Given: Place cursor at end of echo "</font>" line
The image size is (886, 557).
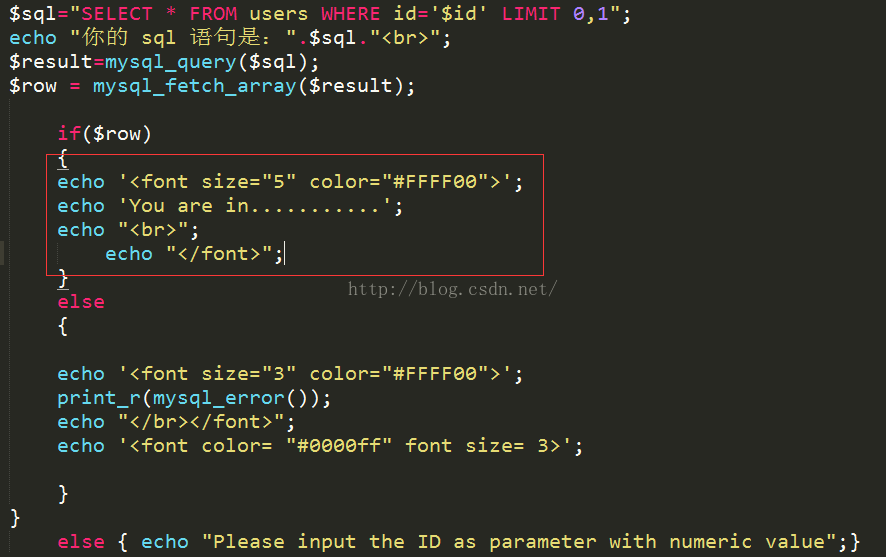Looking at the screenshot, I should (x=284, y=254).
